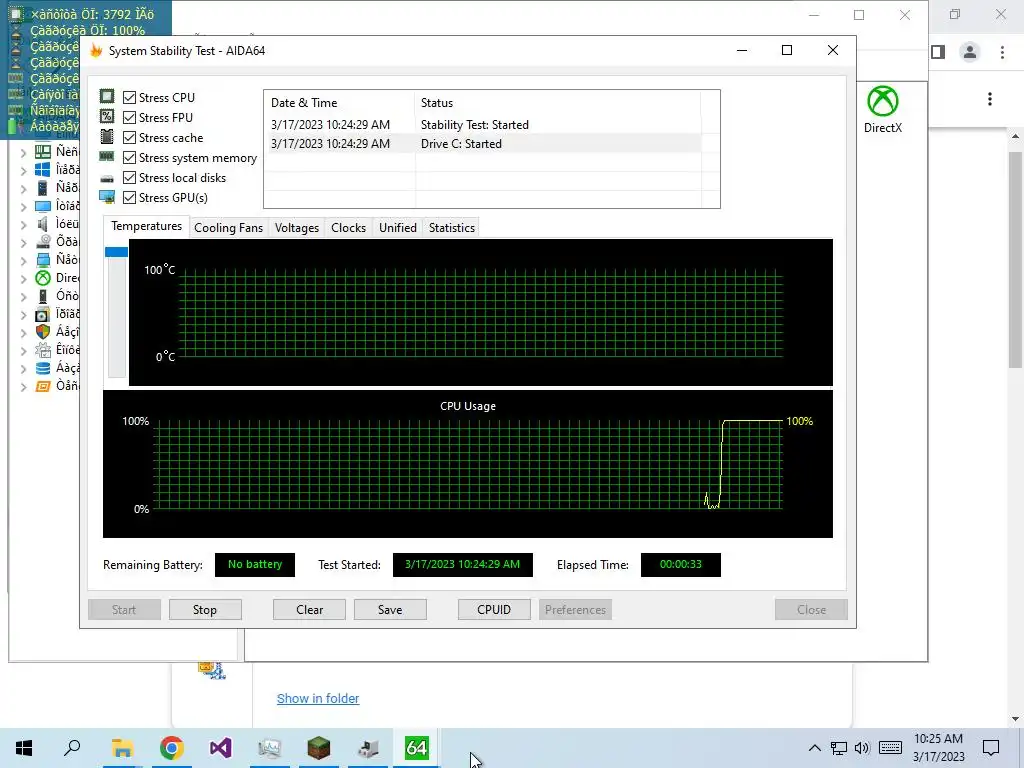Expand the motherboard node chevron in the AIDA64 tree
This screenshot has height=768, width=1024.
click(23, 152)
